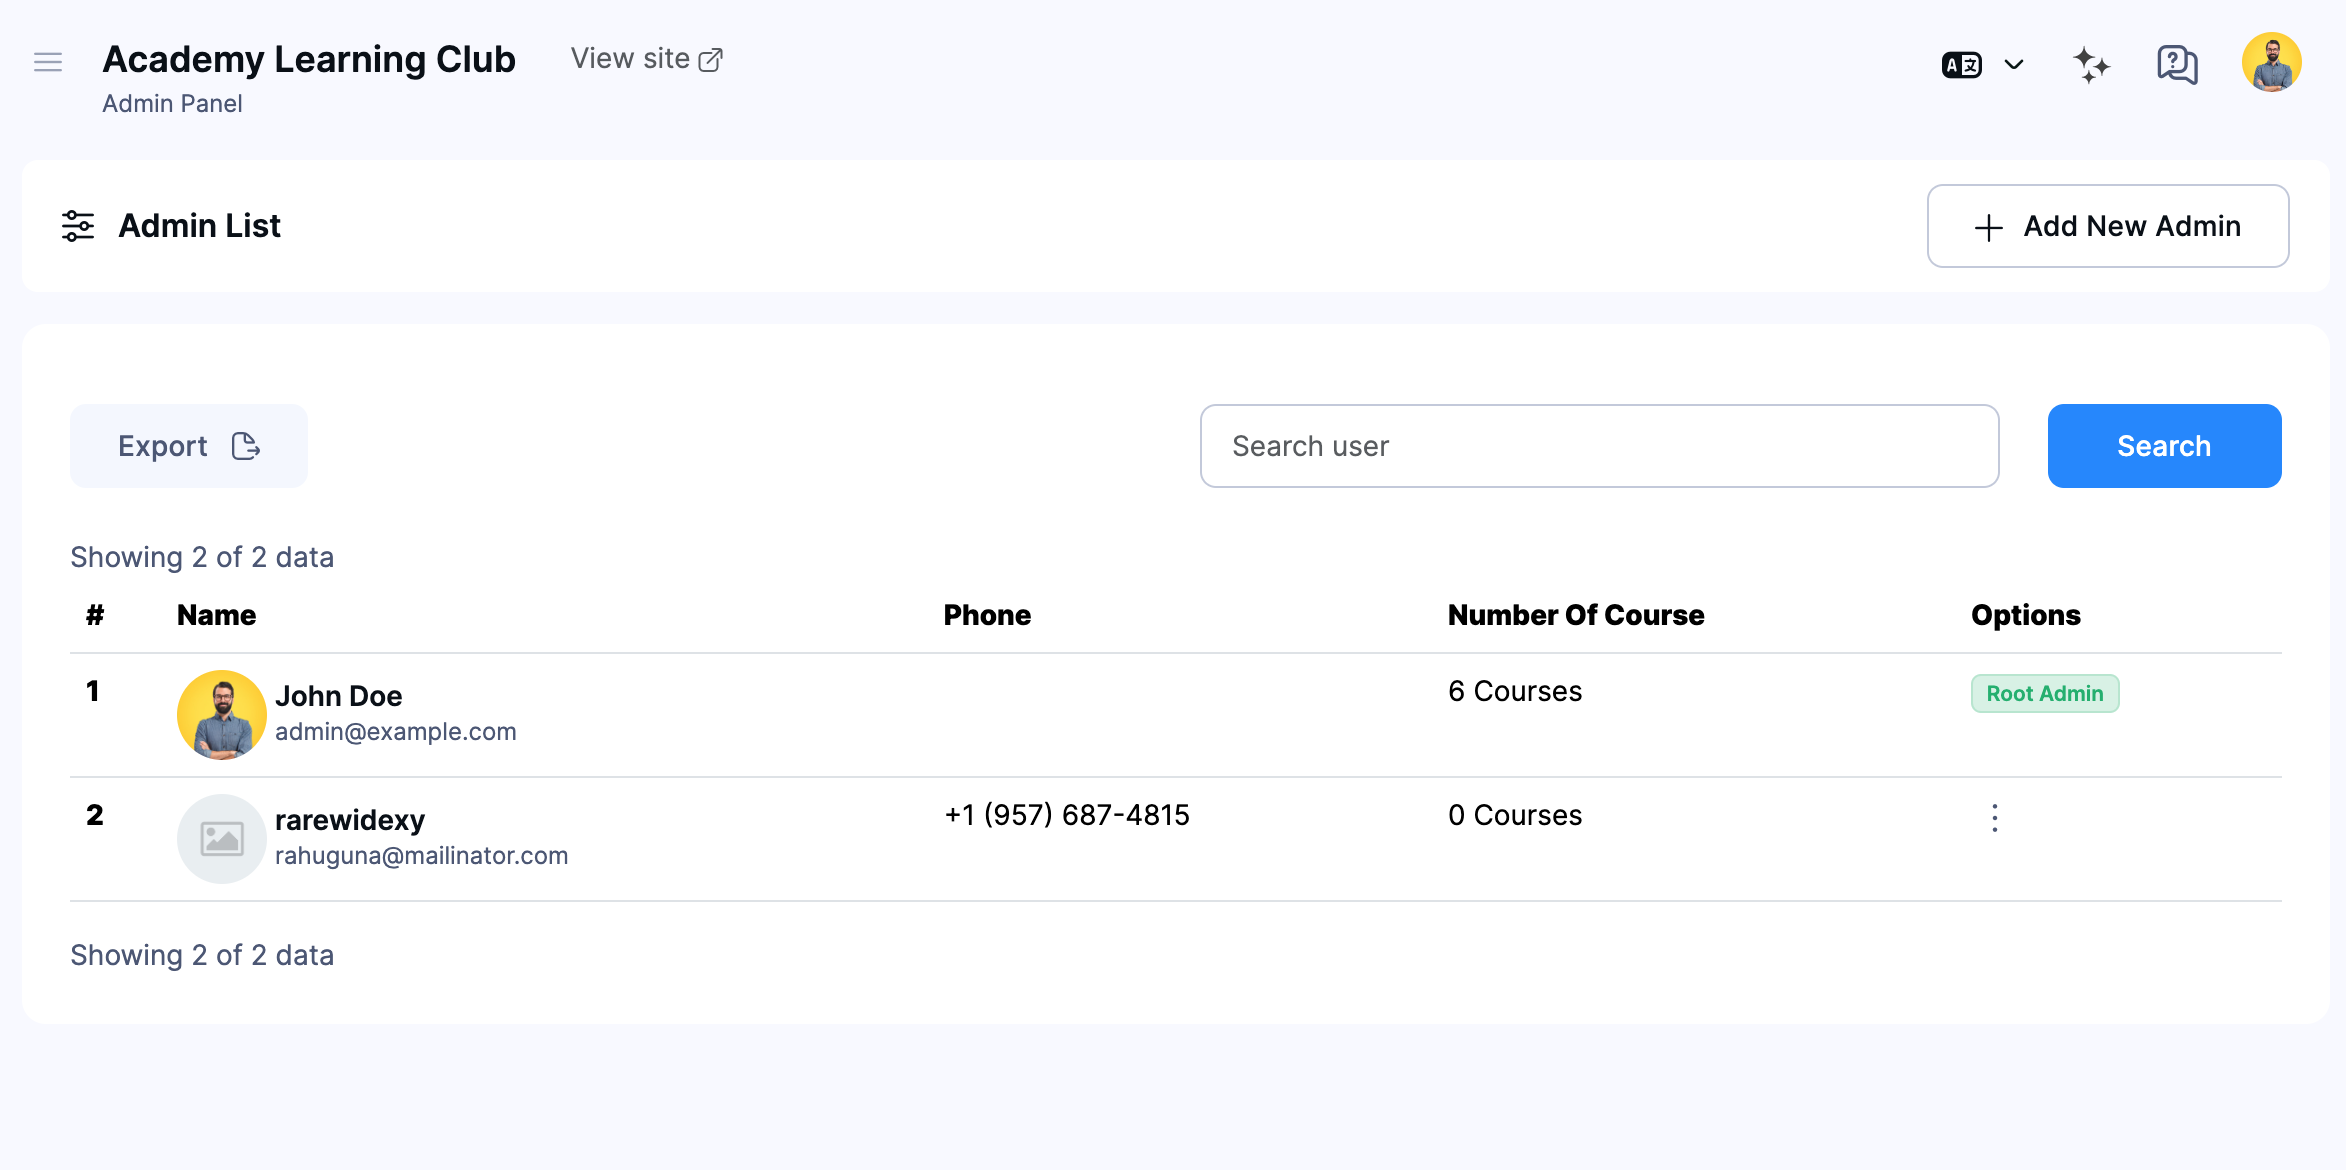Click John Doe's yellow avatar photo
The height and width of the screenshot is (1170, 2346).
click(x=222, y=714)
